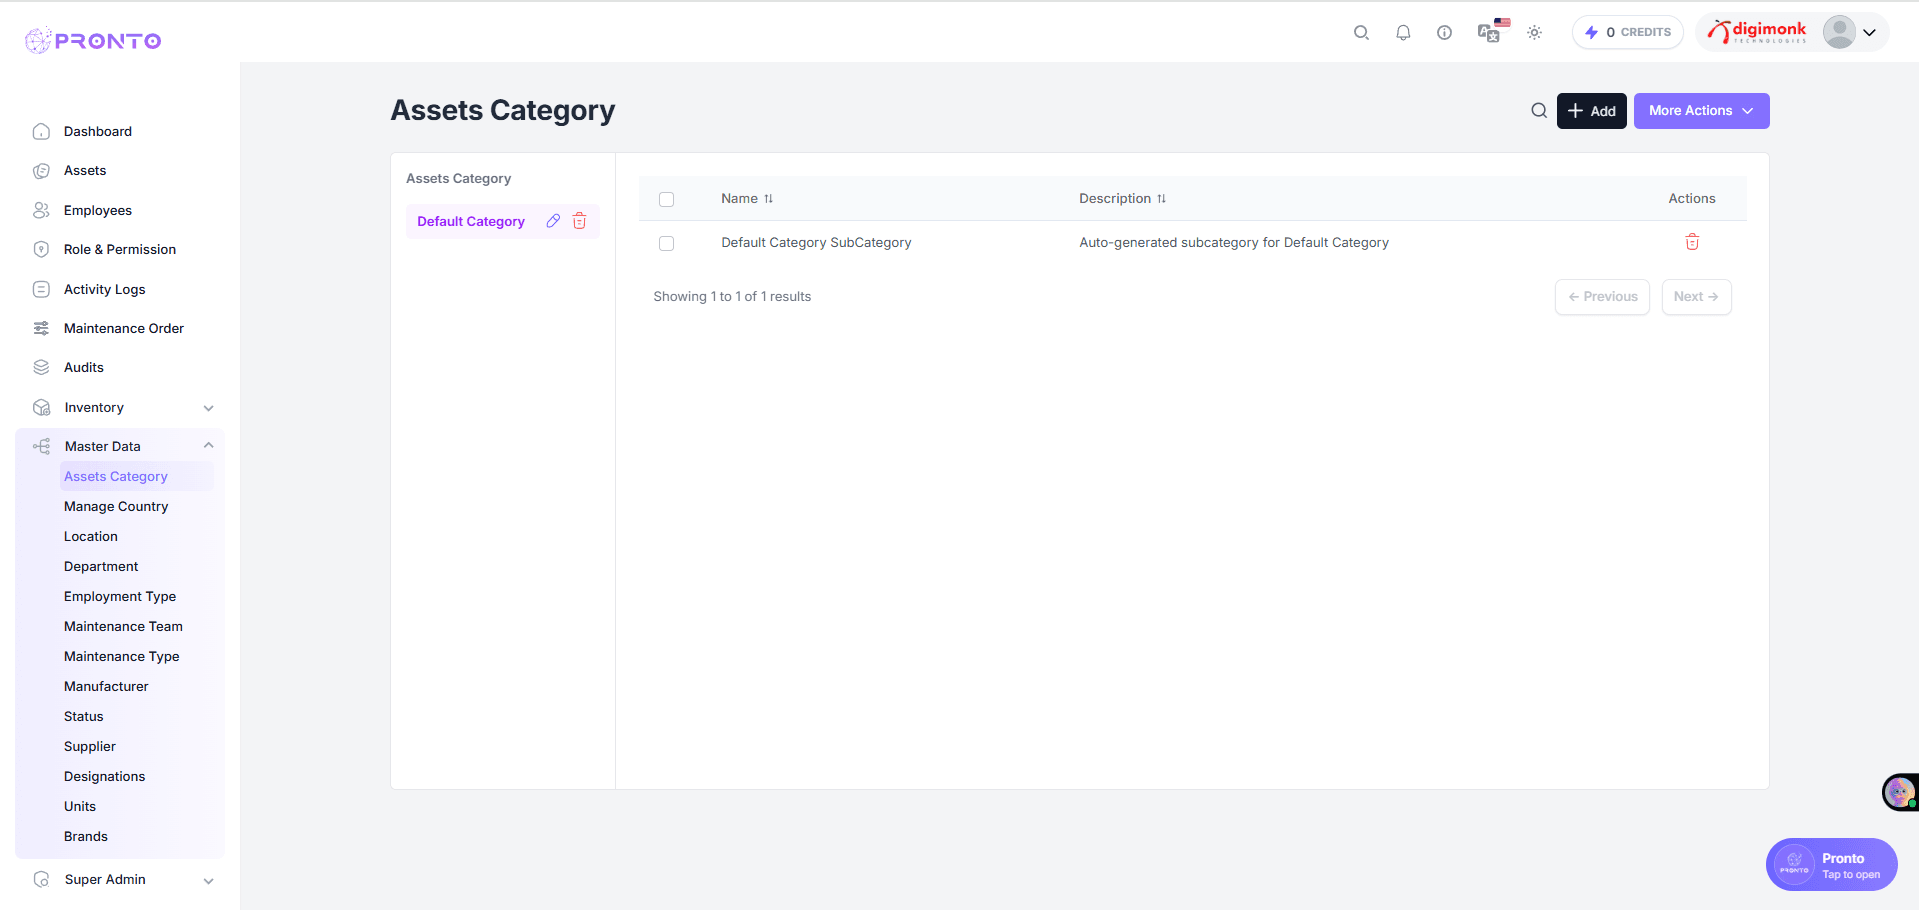Viewport: 1919px width, 910px height.
Task: Check the select-all checkbox in table header
Action: coord(667,199)
